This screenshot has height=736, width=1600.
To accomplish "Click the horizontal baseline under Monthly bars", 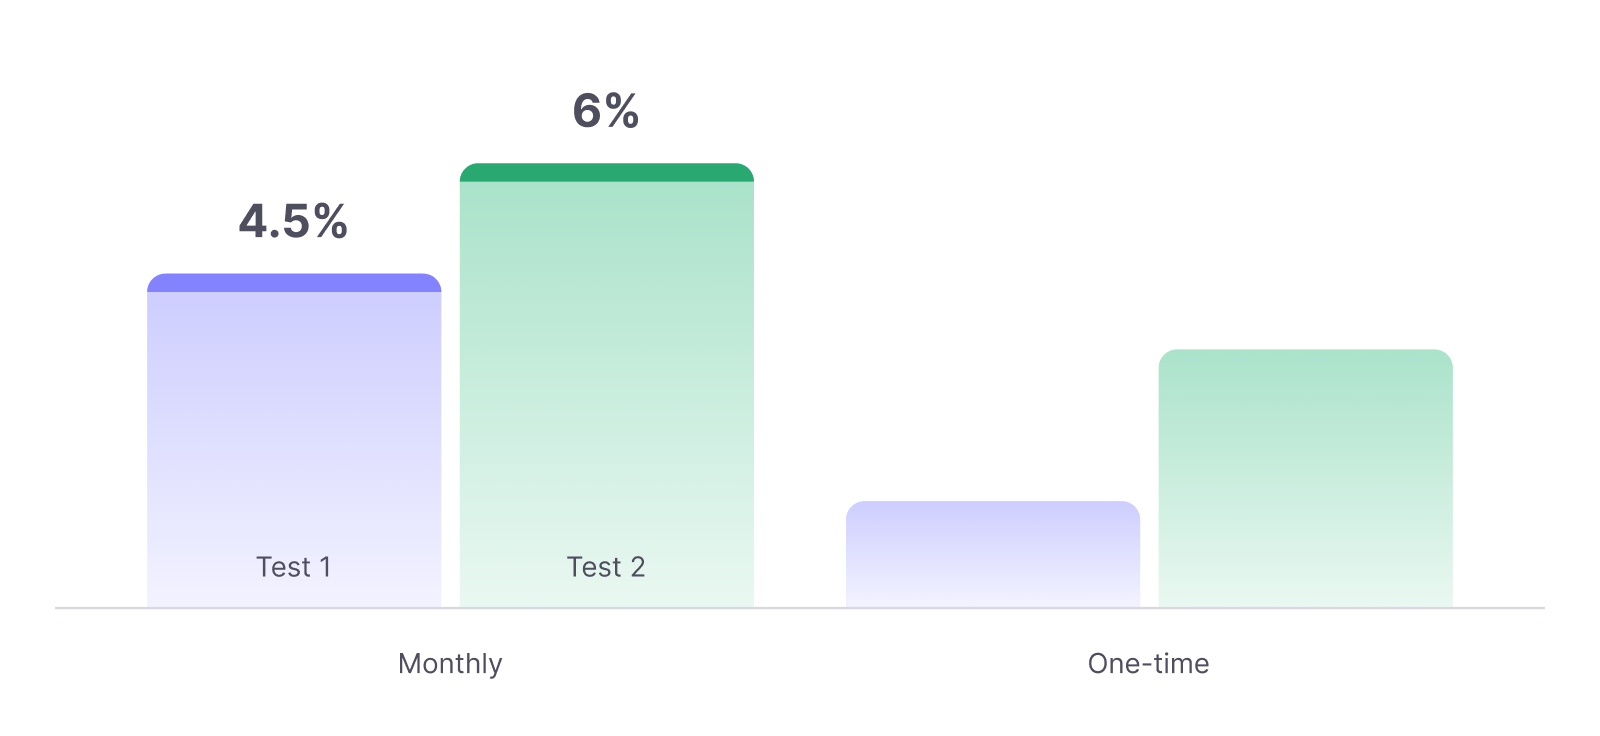I will [x=450, y=608].
